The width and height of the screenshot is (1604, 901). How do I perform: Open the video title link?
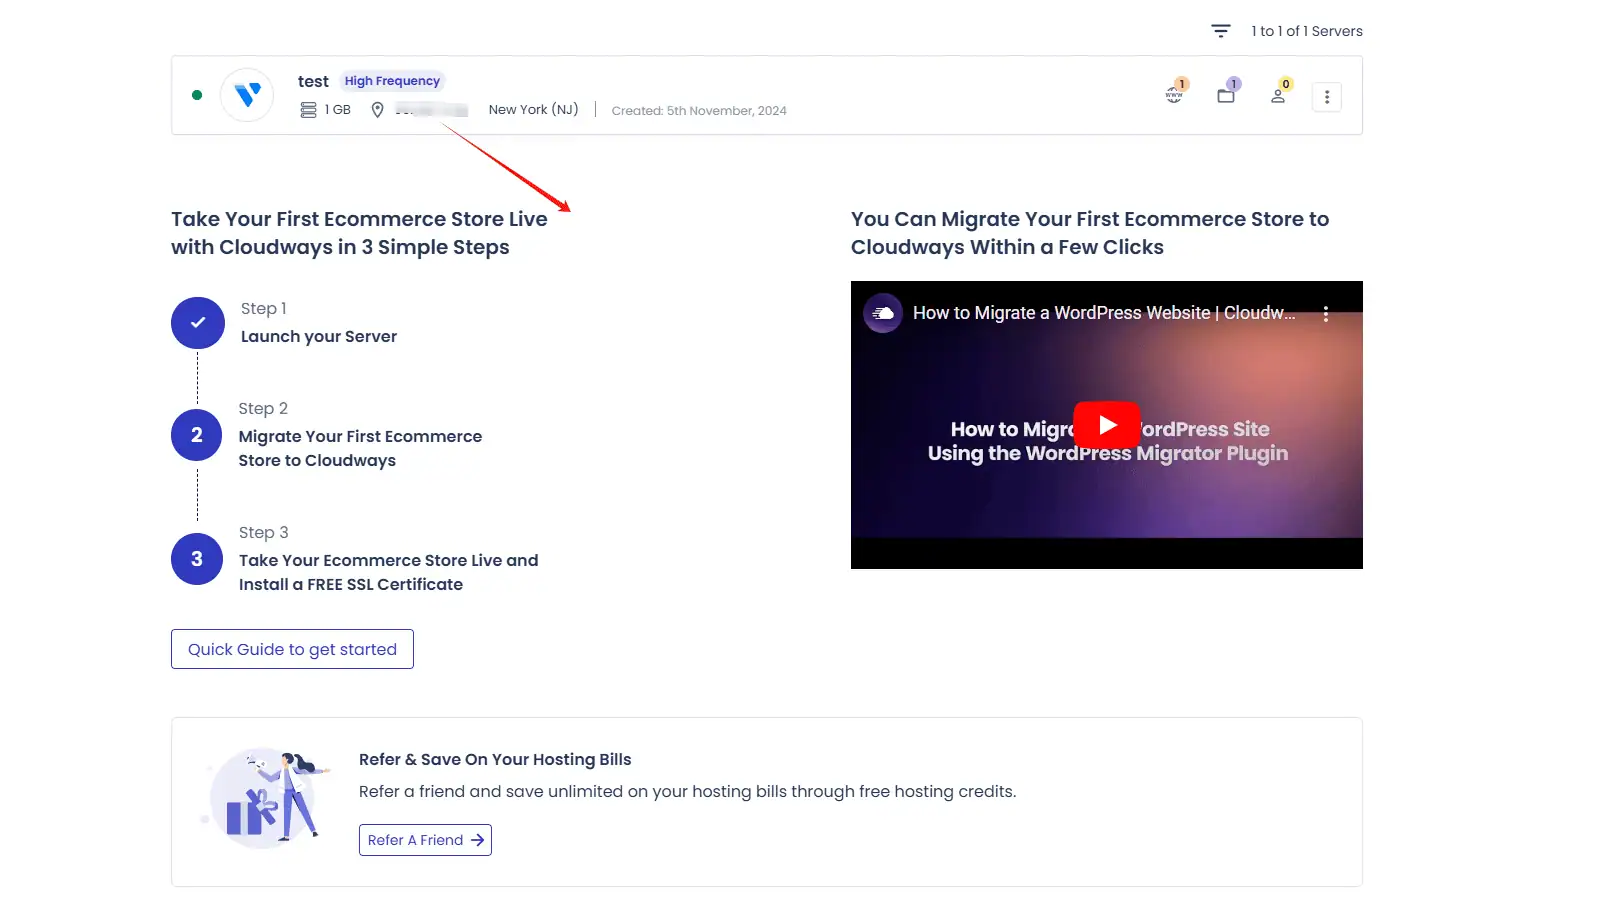pos(1104,313)
